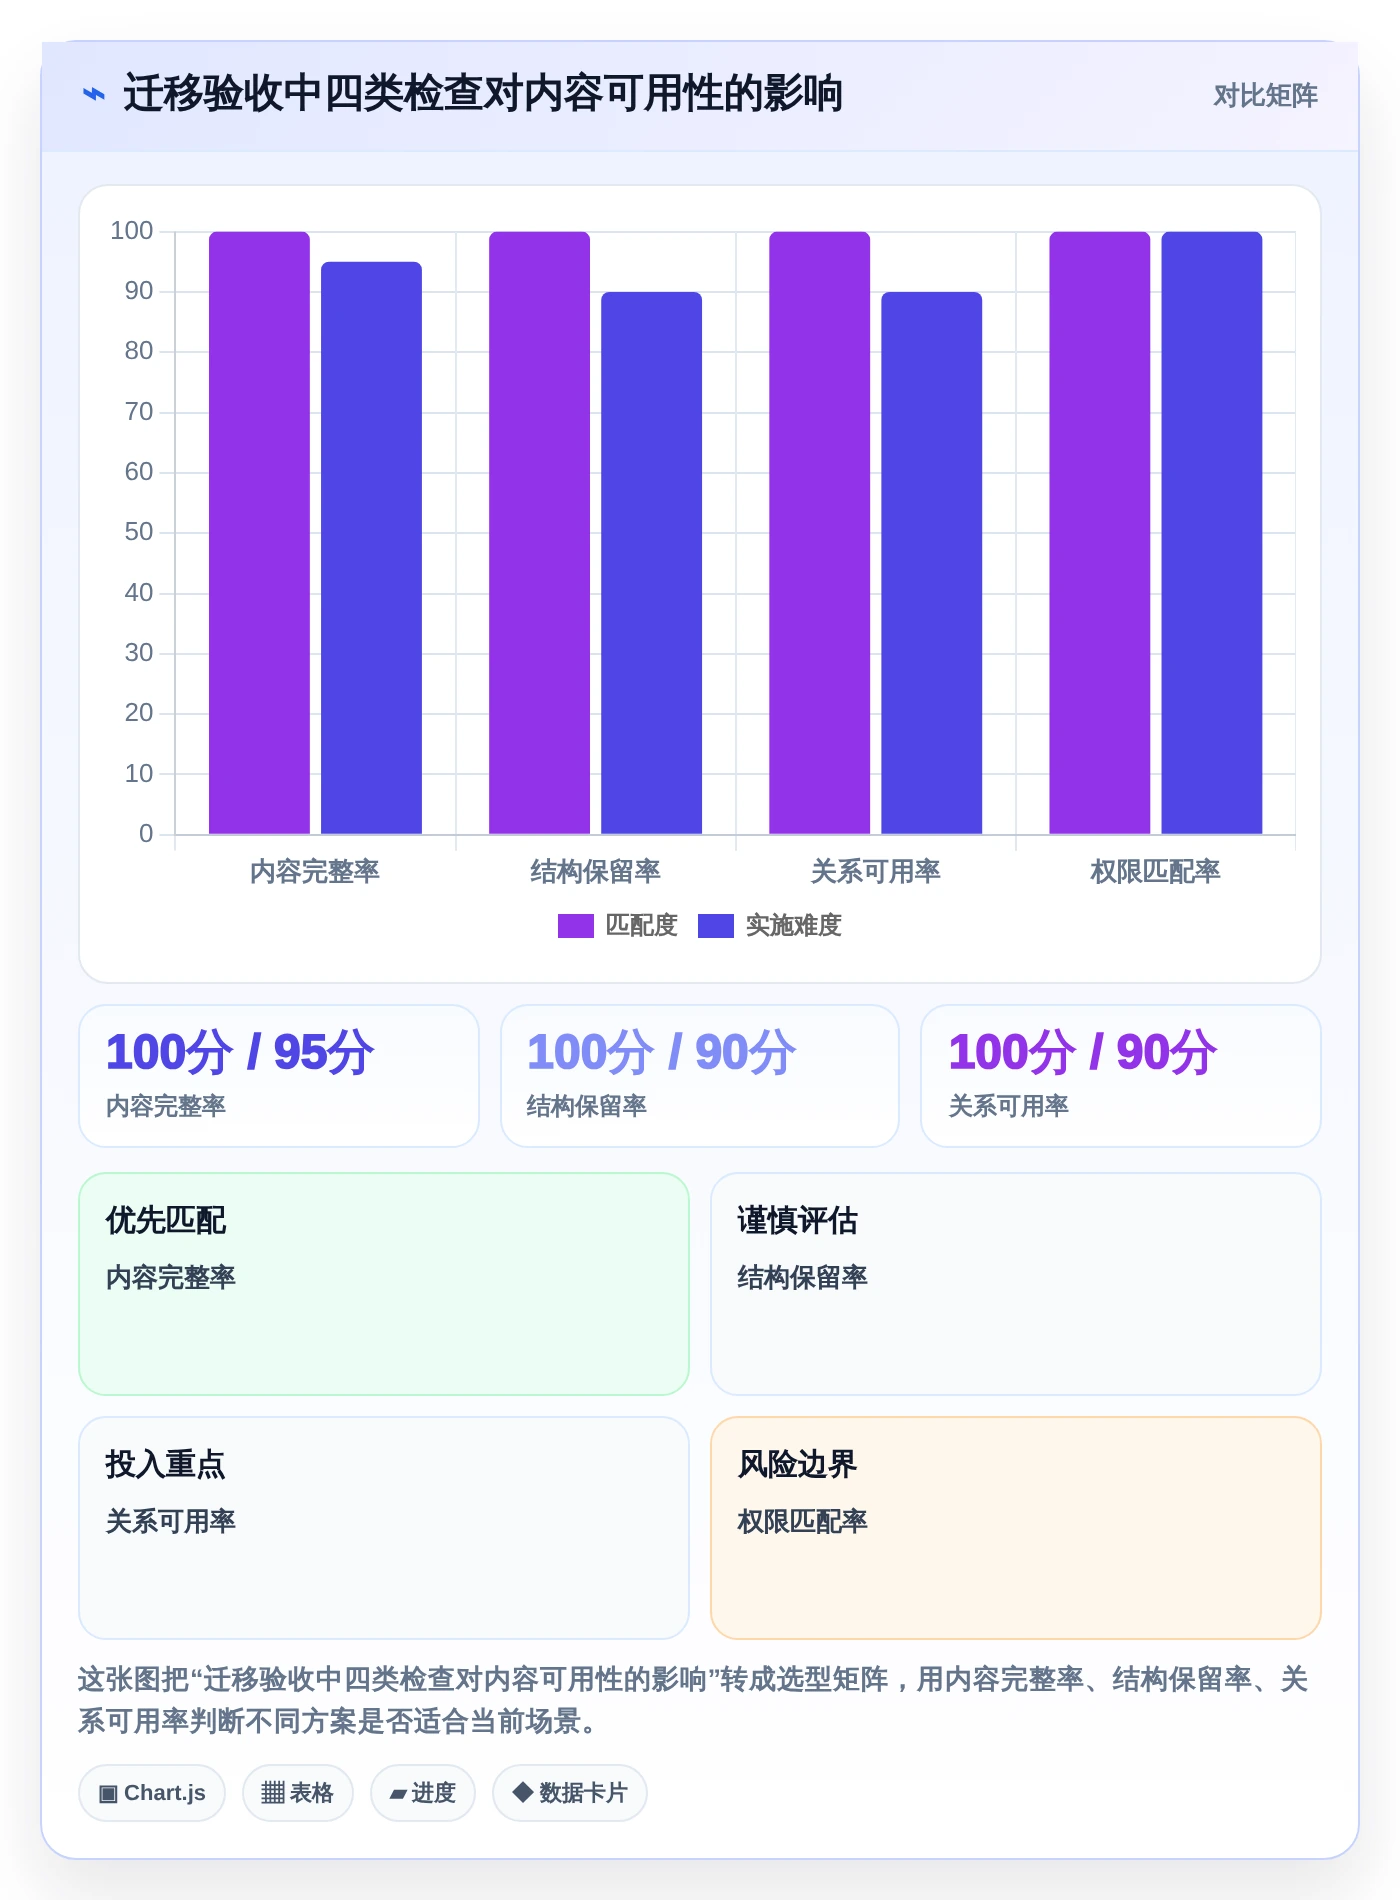Click the 对比矩阵 label in the header
This screenshot has width=1400, height=1900.
click(x=1265, y=95)
